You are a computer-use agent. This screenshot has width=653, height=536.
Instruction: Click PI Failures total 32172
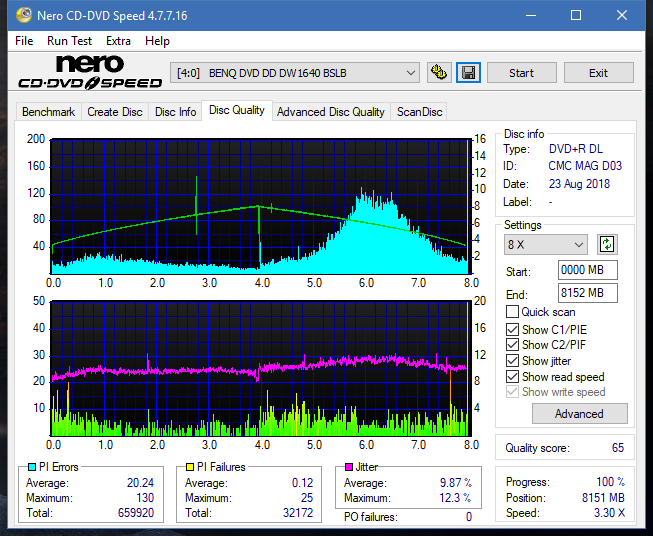pos(298,513)
